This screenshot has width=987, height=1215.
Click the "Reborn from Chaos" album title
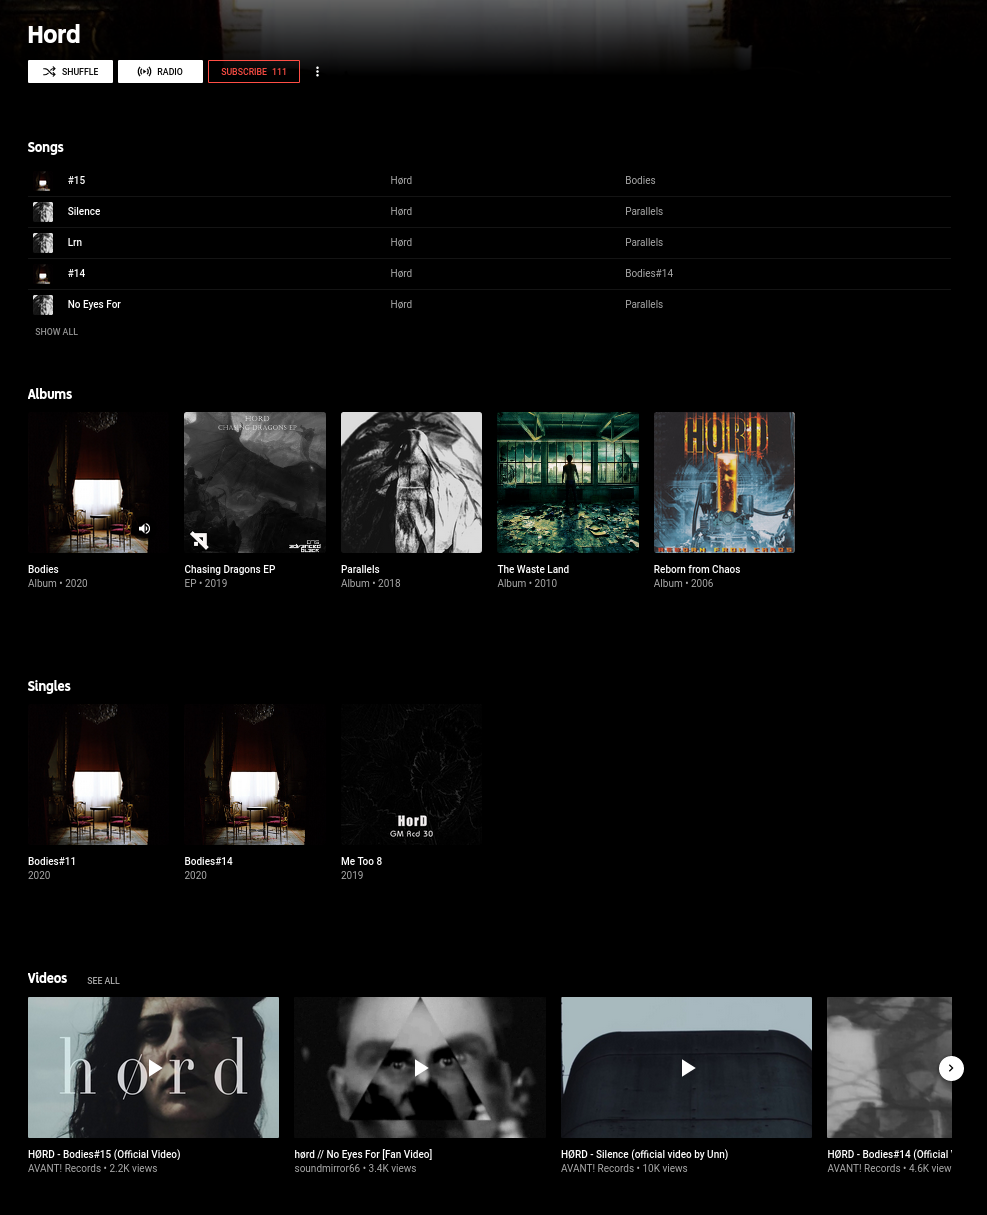[697, 570]
